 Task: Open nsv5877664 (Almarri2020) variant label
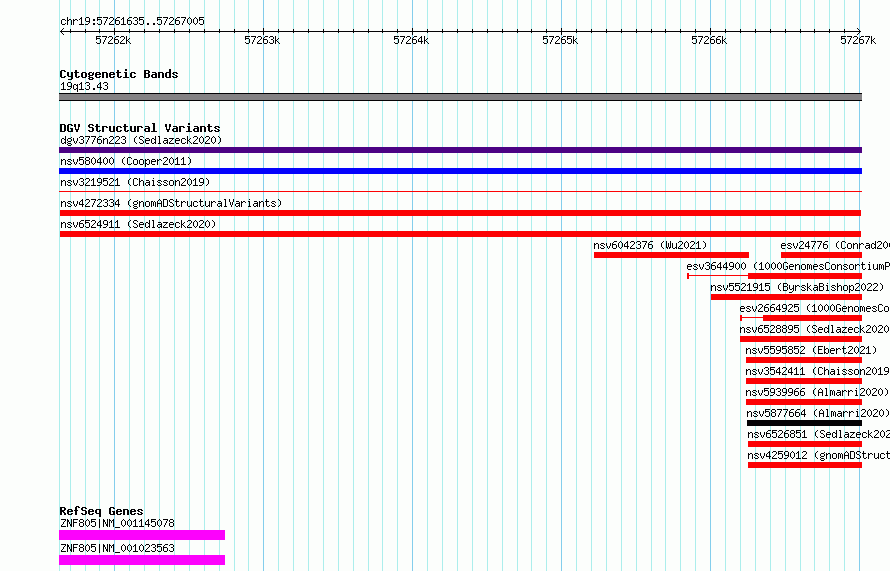click(818, 413)
